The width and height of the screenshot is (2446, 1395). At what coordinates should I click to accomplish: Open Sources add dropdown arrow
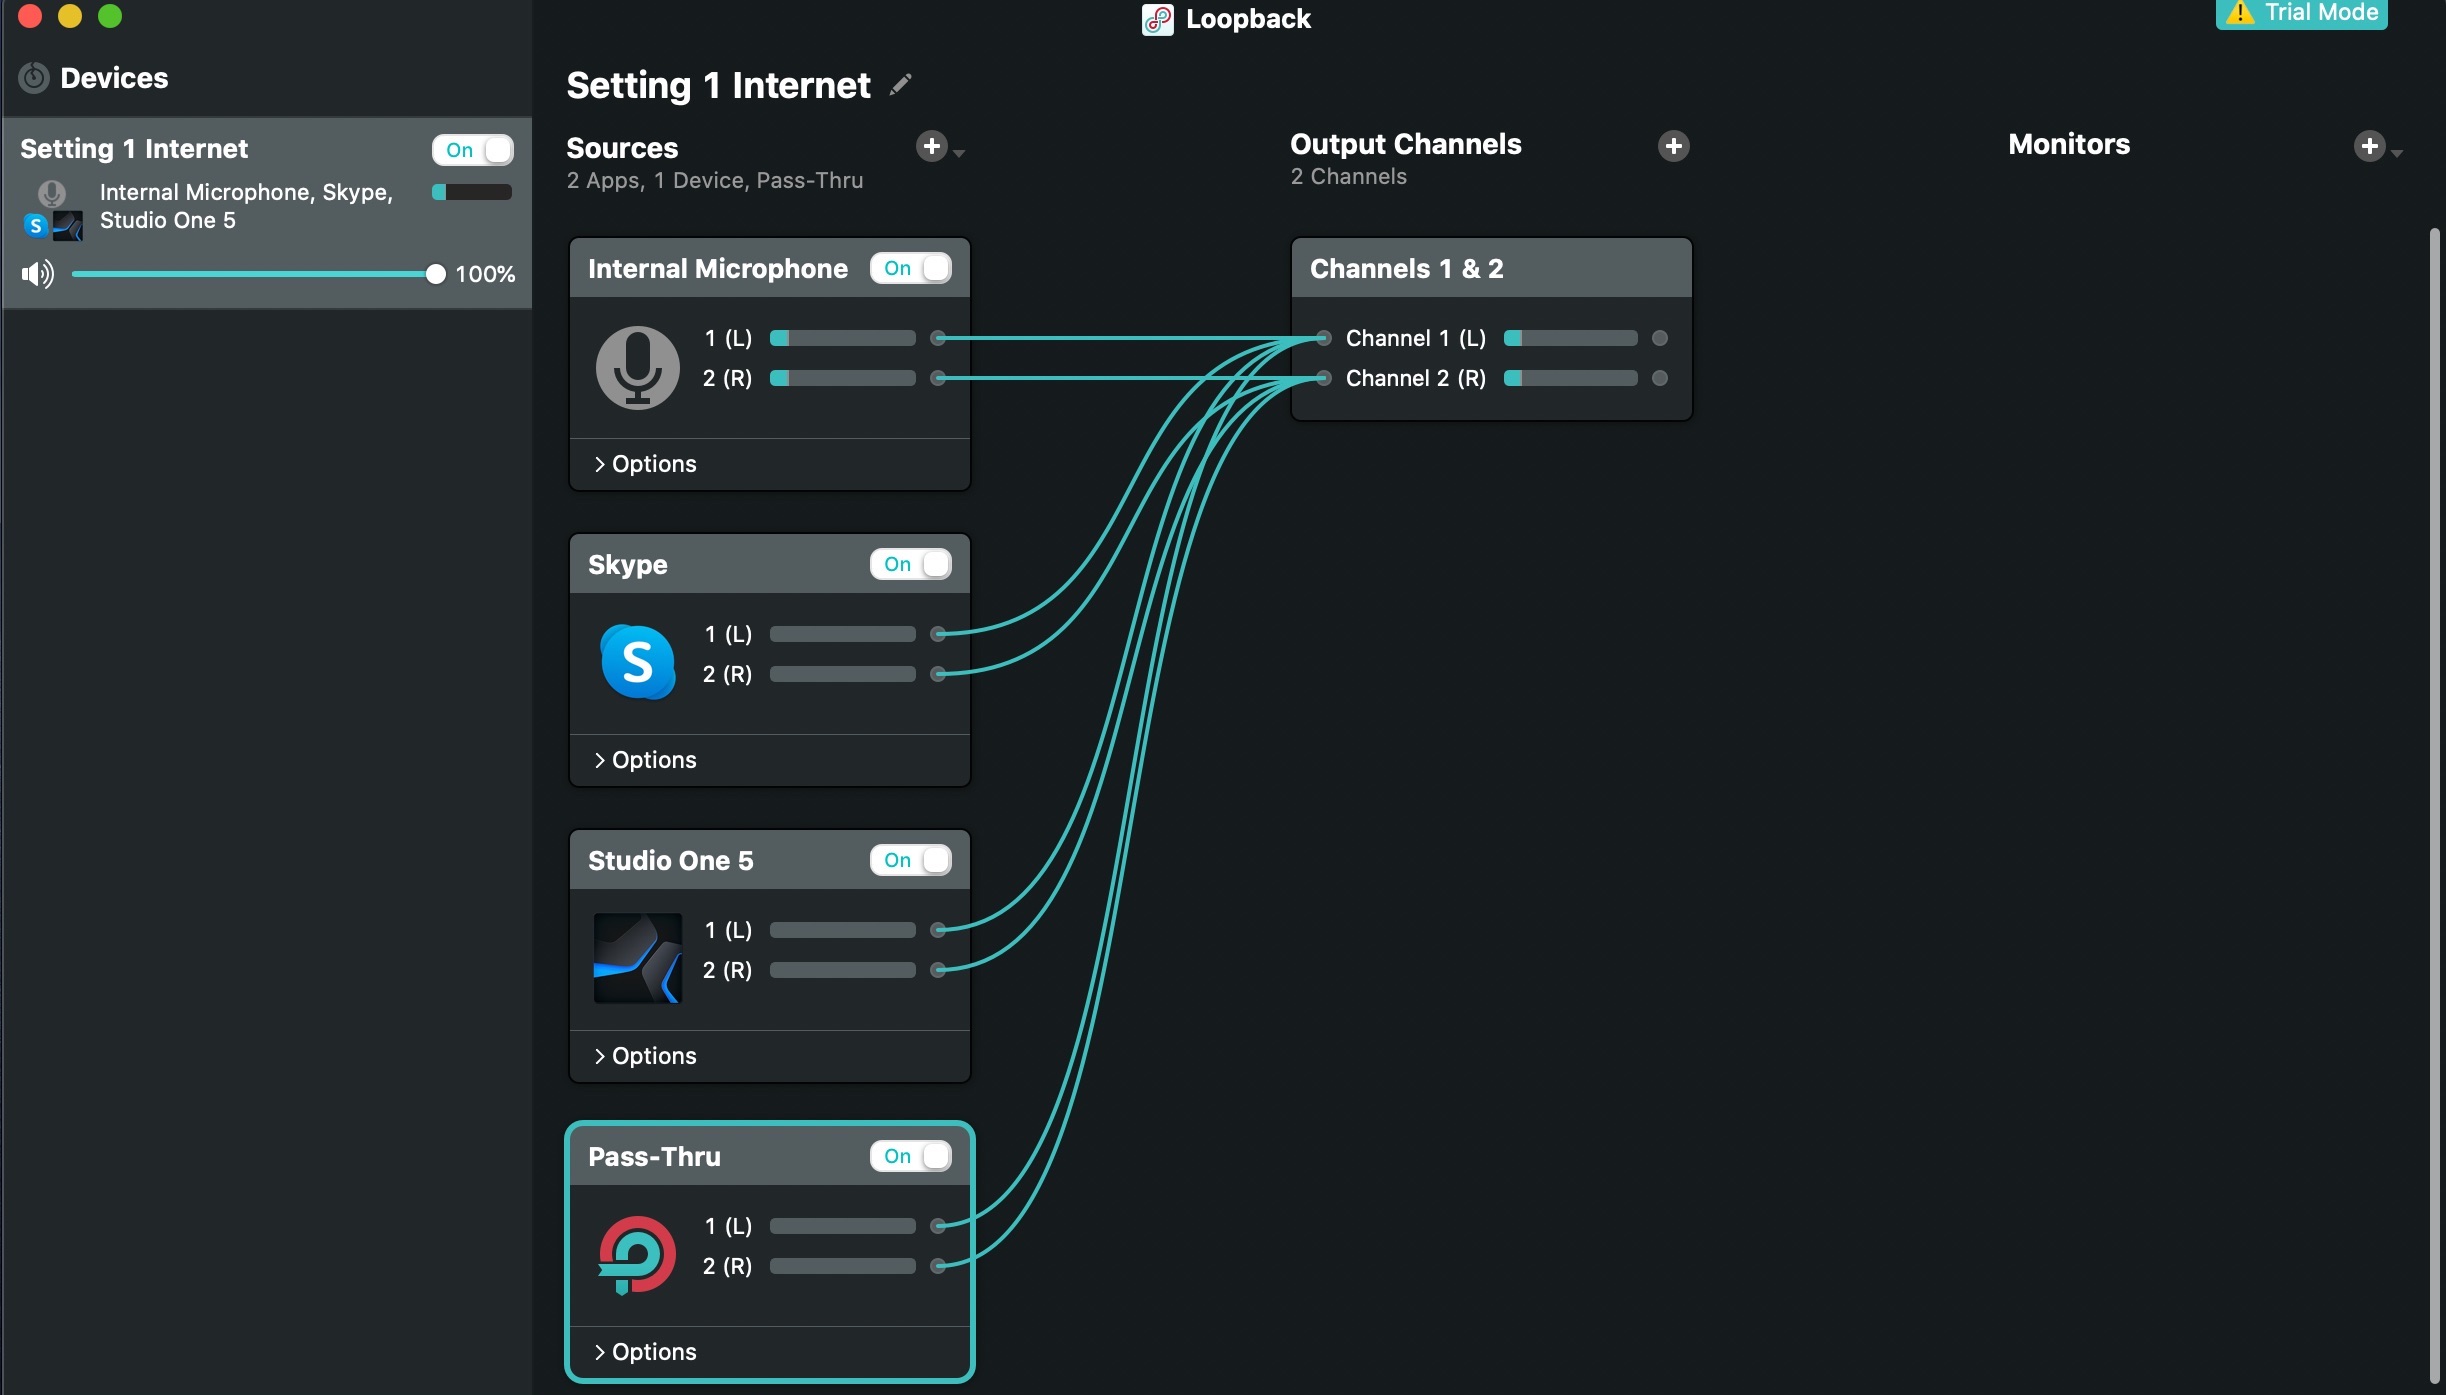959,153
